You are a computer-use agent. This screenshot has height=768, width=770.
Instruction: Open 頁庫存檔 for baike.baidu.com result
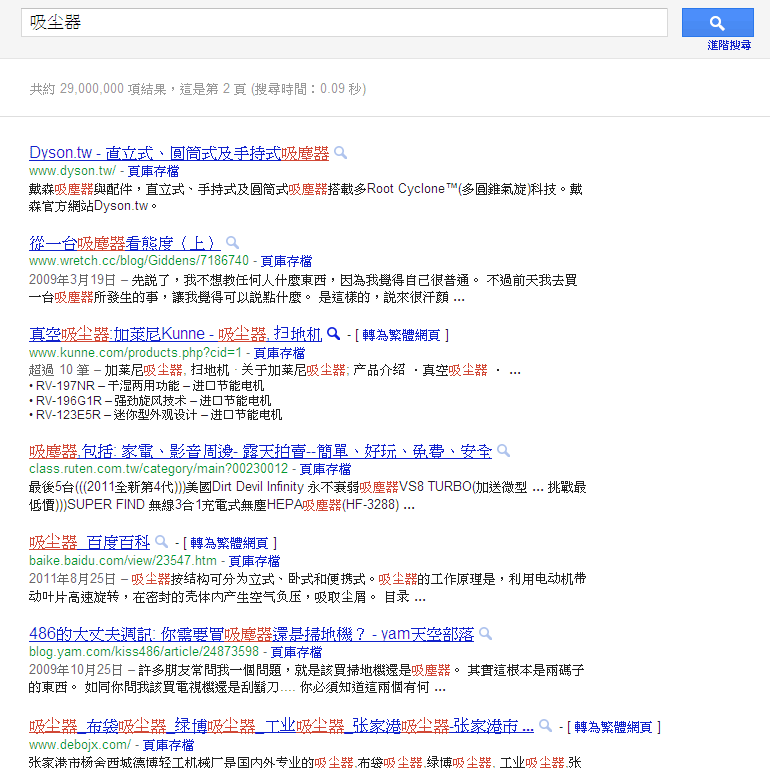point(254,561)
